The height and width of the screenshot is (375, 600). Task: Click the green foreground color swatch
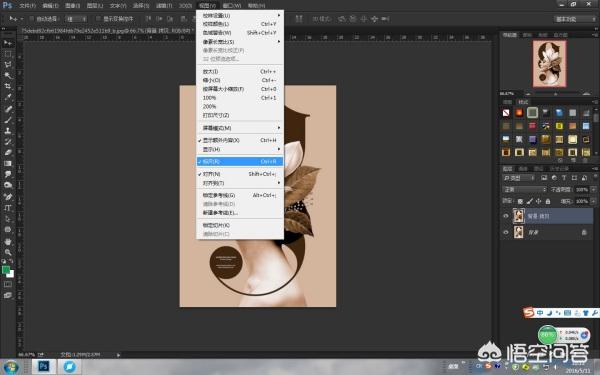5,269
